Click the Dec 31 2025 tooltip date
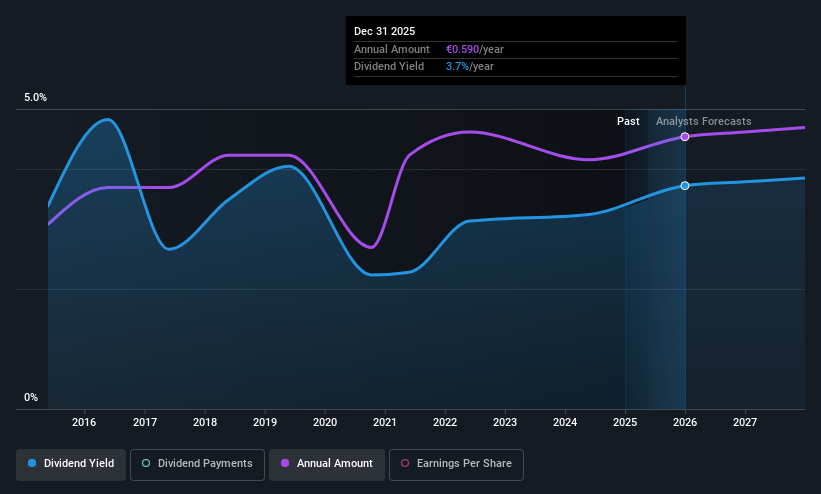Viewport: 821px width, 494px height. pos(384,31)
